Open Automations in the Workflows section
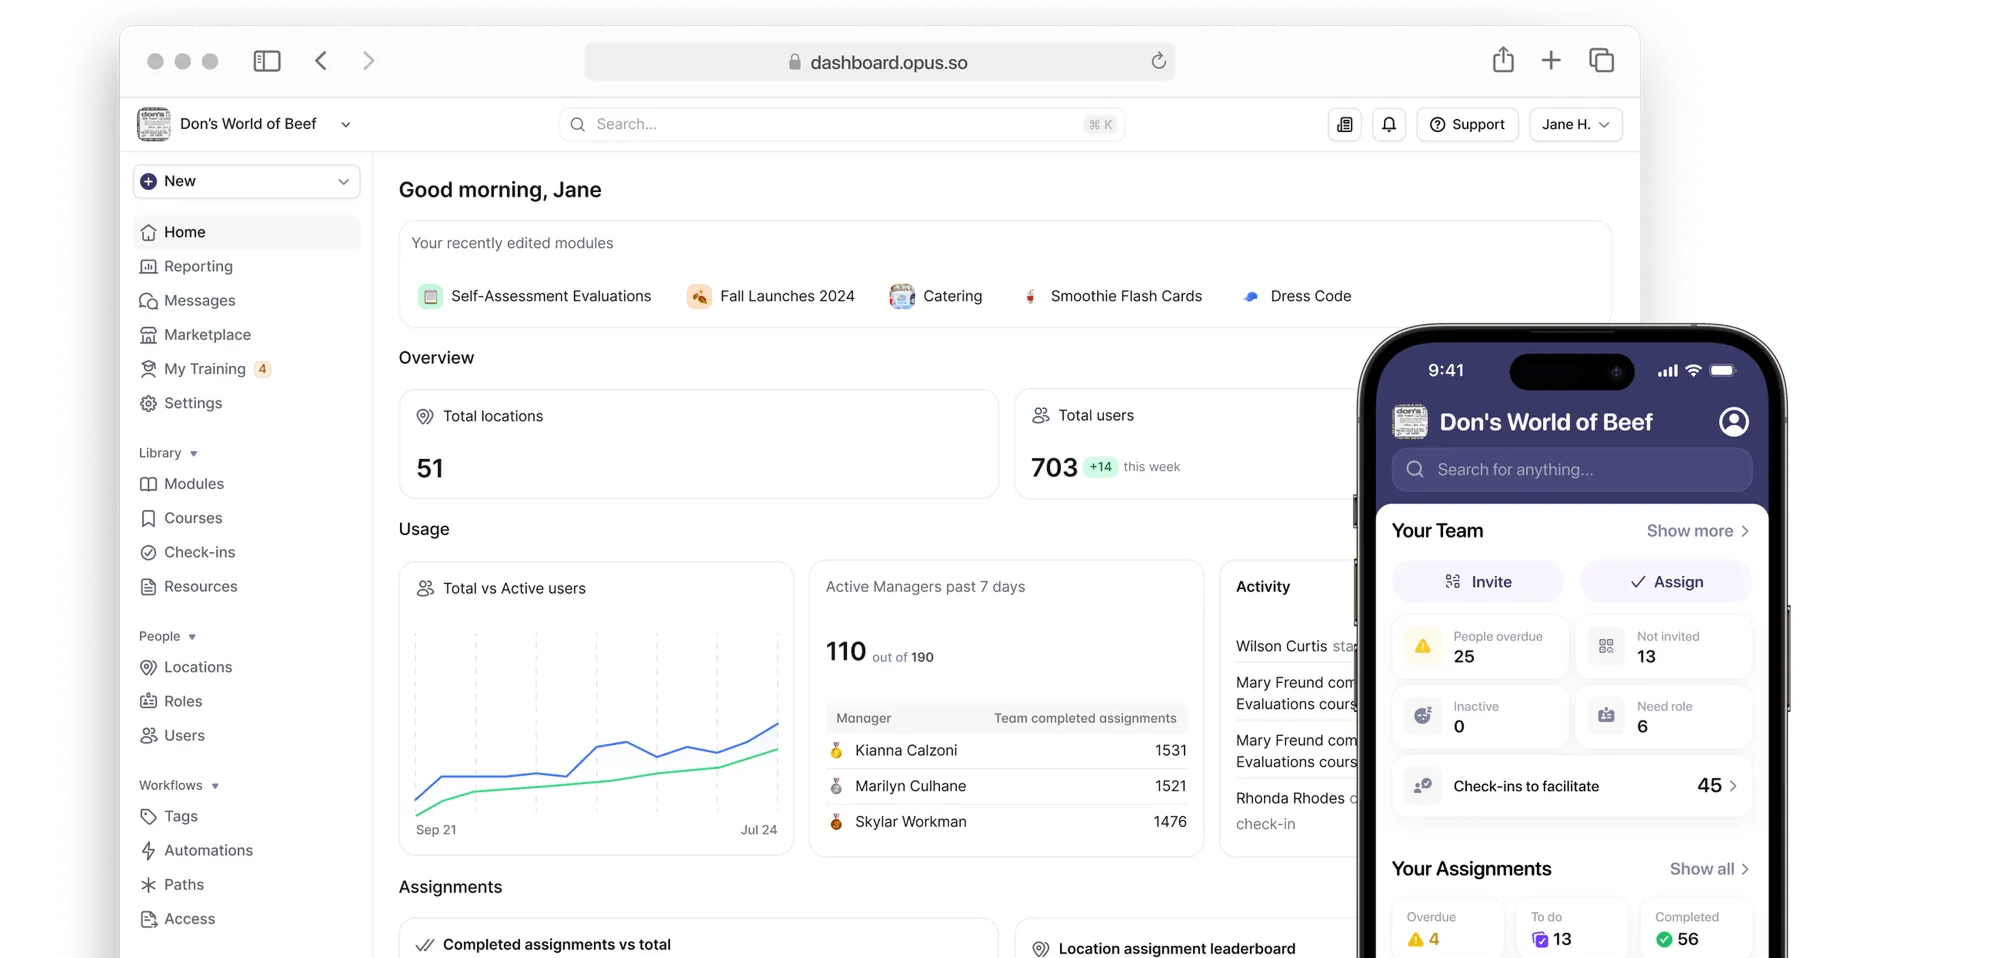Image resolution: width=2000 pixels, height=958 pixels. (246, 850)
